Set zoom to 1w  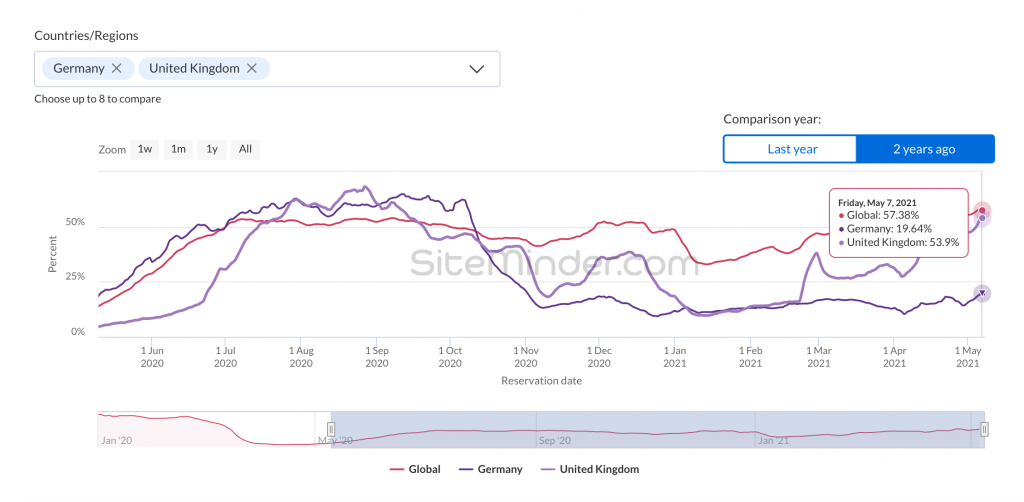click(145, 149)
